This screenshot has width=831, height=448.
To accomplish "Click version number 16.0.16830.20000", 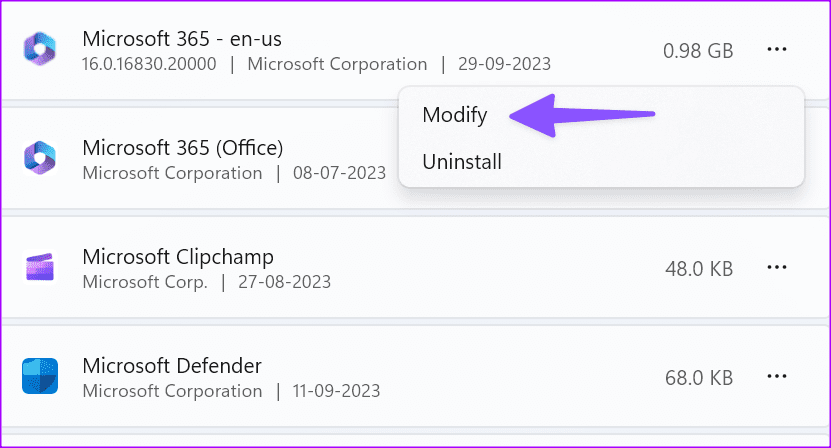I will (x=149, y=64).
